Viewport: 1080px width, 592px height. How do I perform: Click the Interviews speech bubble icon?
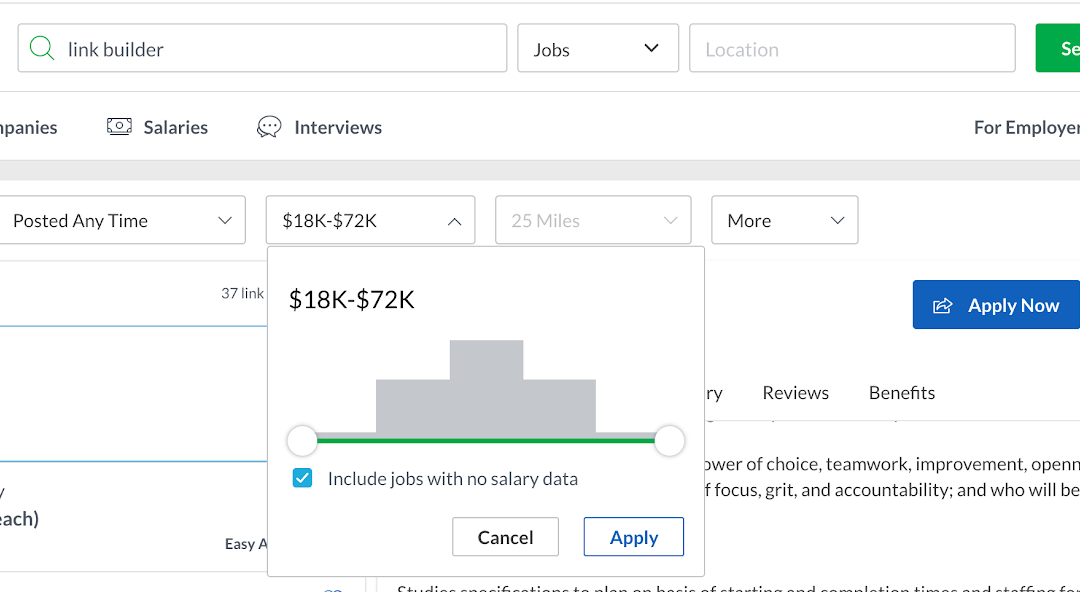pos(269,127)
